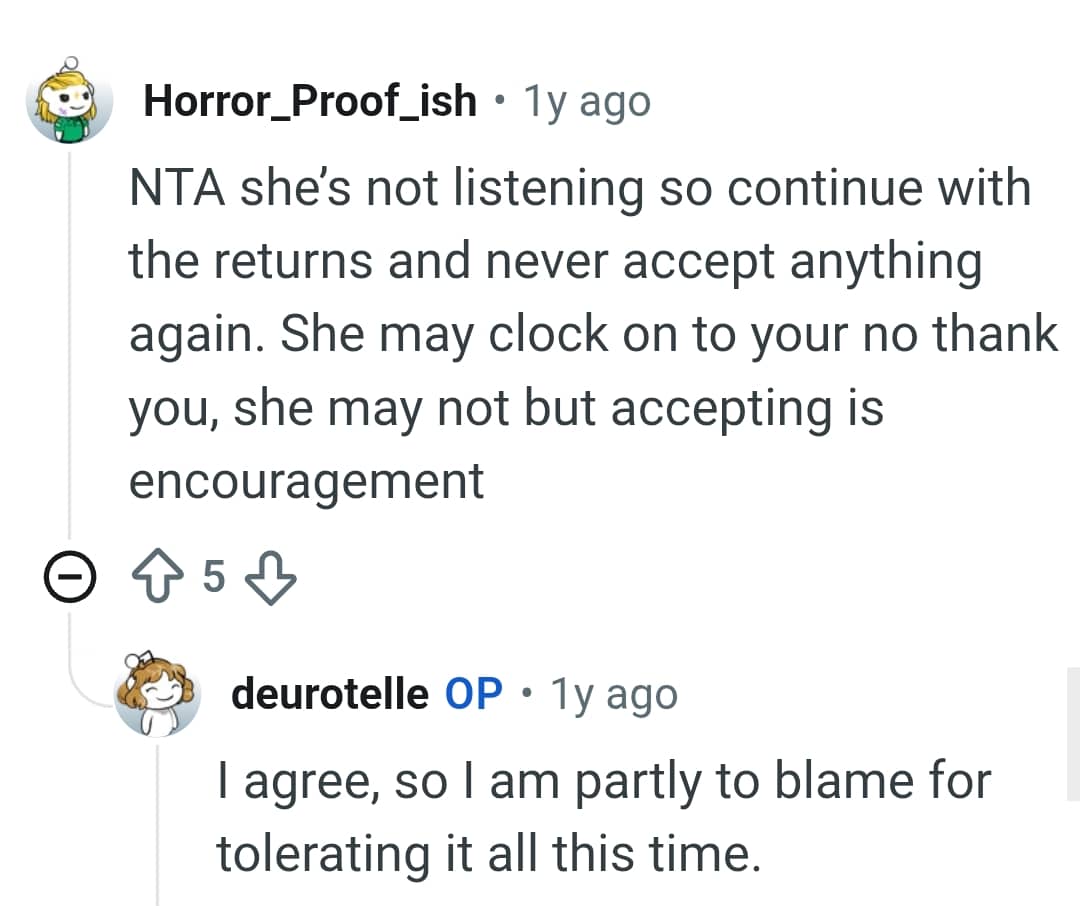Click the thread line to collapse replies
Image resolution: width=1080 pixels, height=906 pixels.
[68, 350]
